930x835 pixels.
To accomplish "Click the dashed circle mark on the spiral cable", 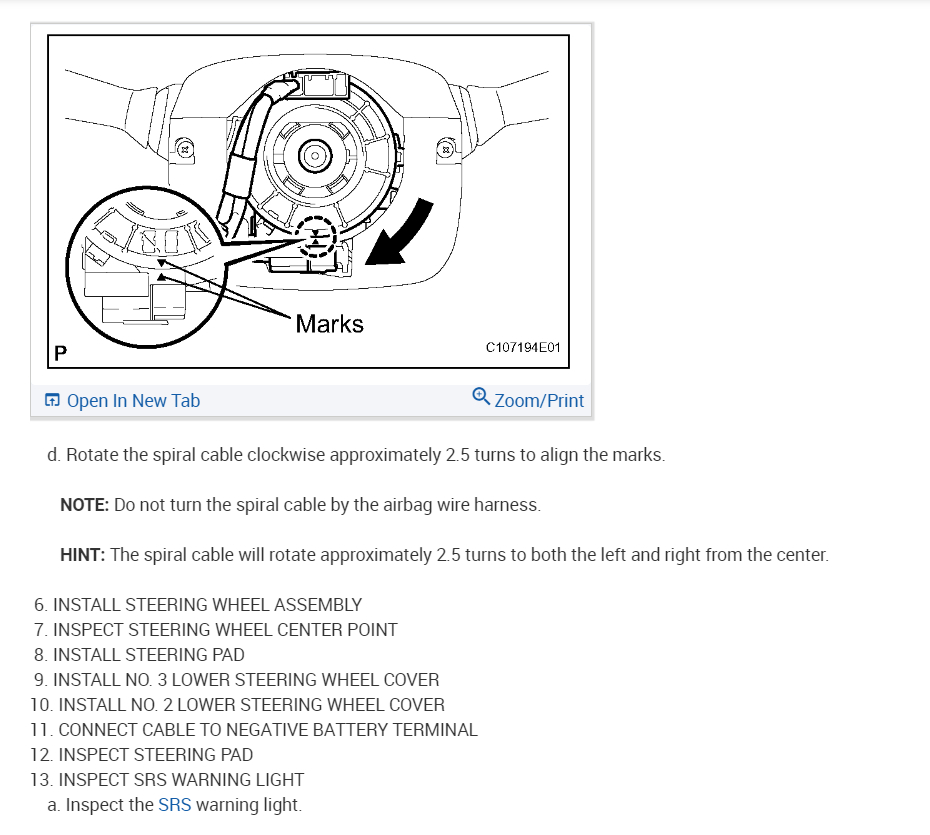I will pyautogui.click(x=316, y=237).
